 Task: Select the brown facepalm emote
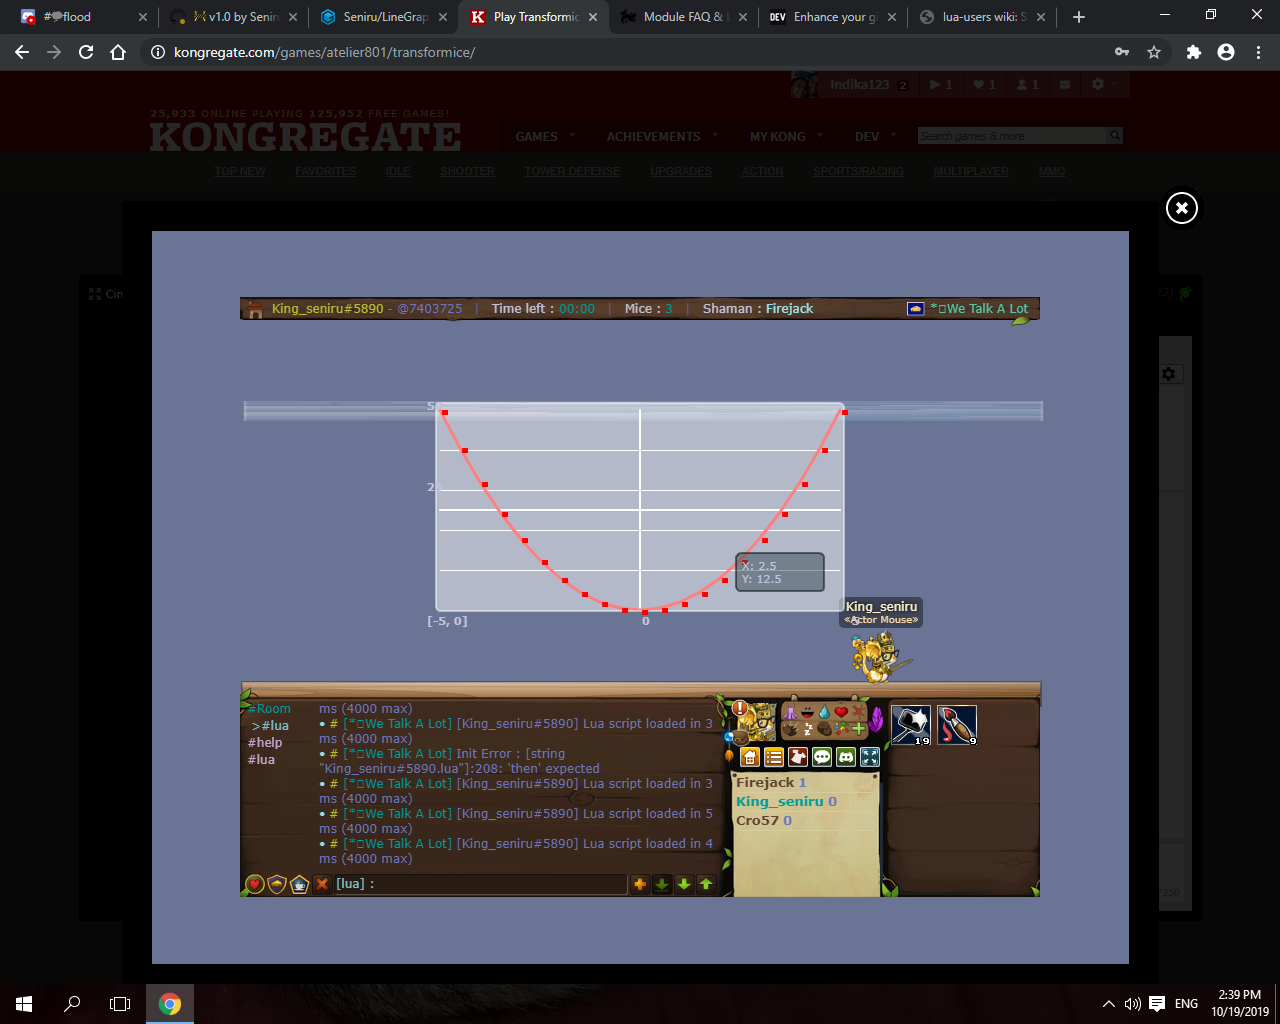pyautogui.click(x=824, y=729)
